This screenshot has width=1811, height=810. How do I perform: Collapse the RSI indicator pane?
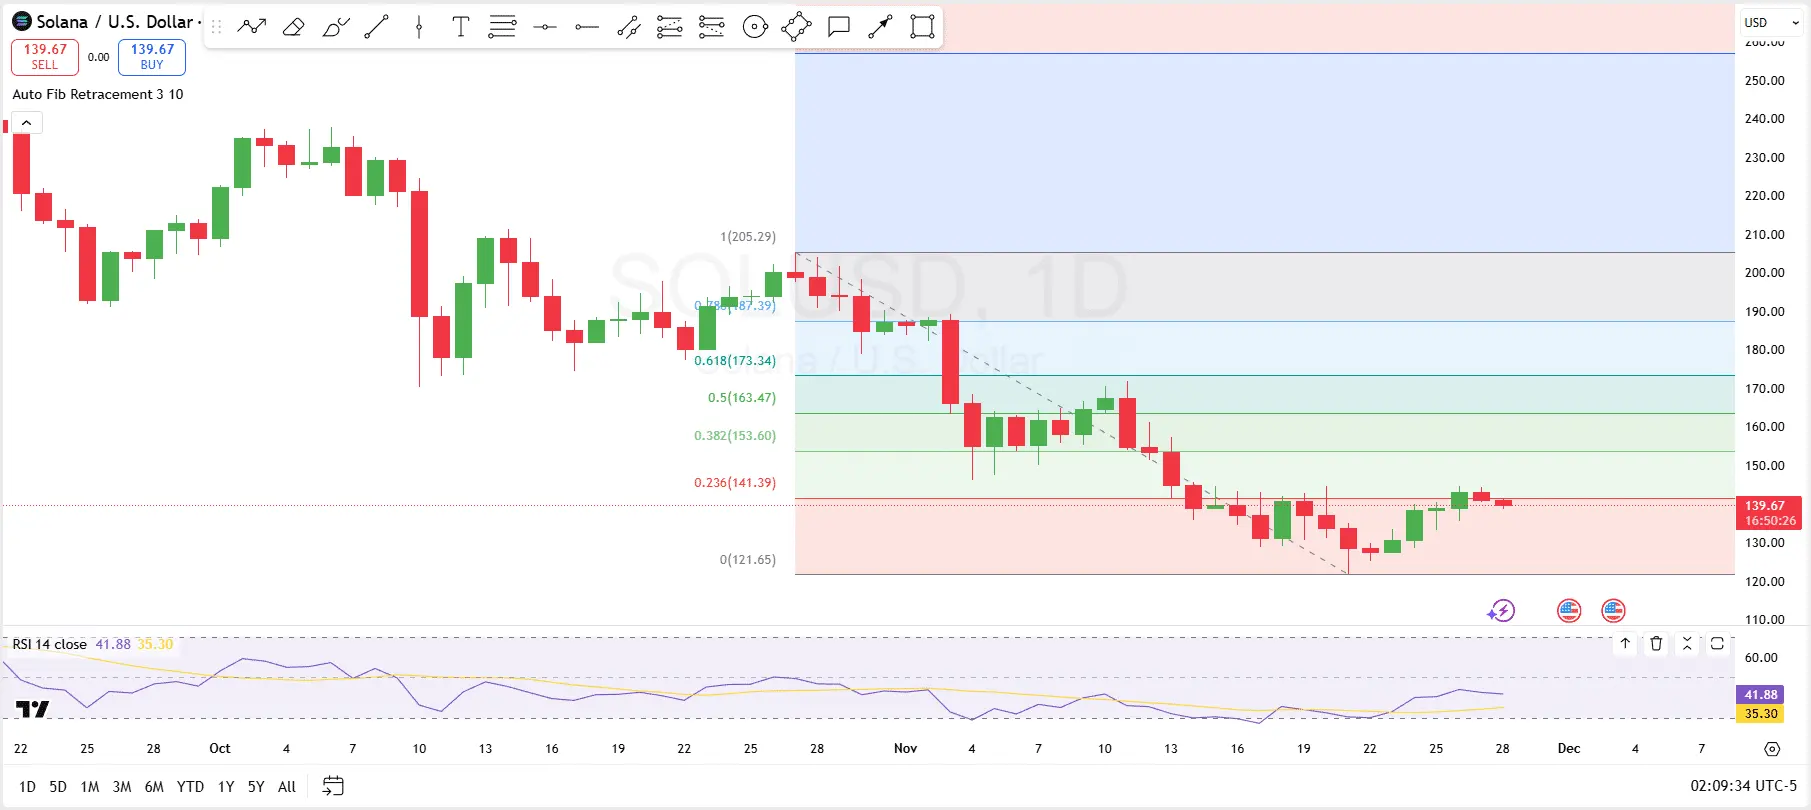pos(1687,644)
